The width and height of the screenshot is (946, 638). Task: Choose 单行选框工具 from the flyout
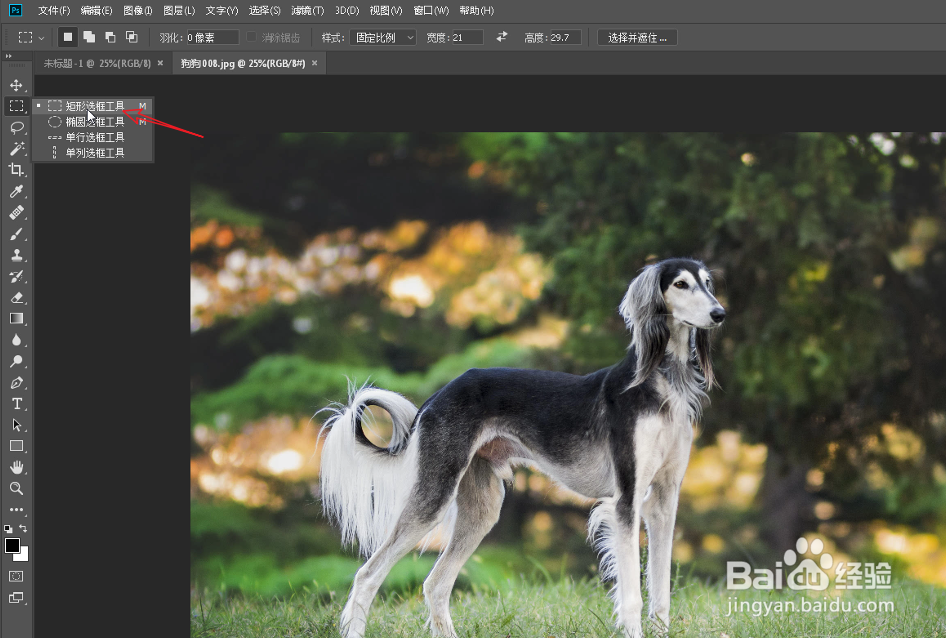point(93,137)
